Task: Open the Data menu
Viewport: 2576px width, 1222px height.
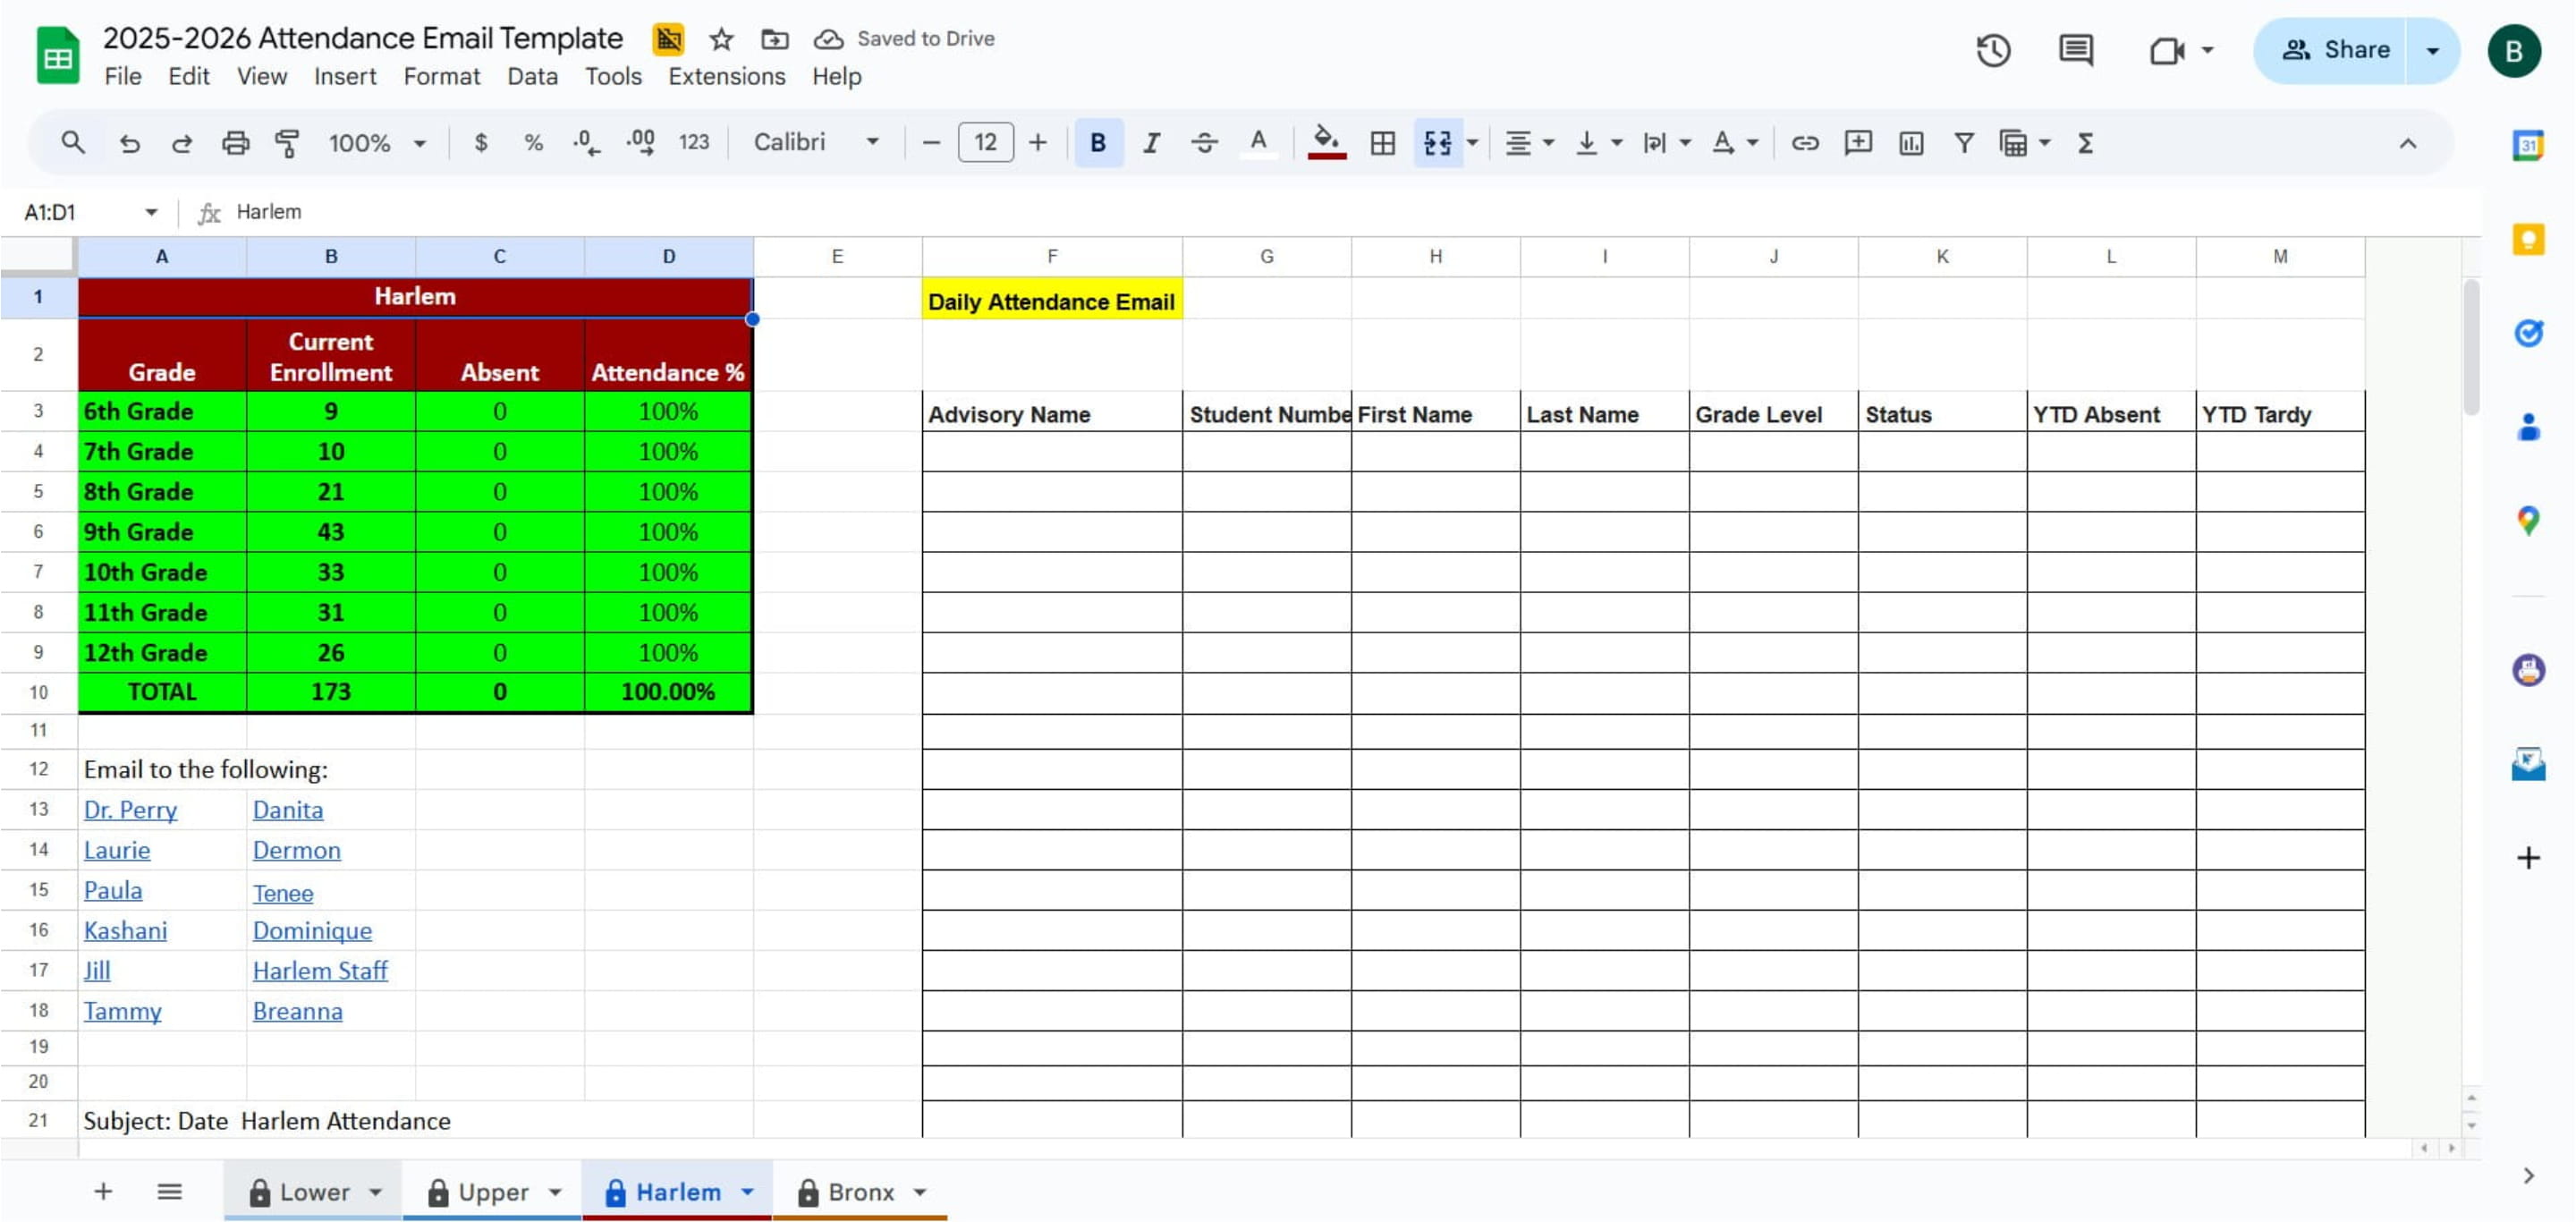Action: tap(532, 76)
